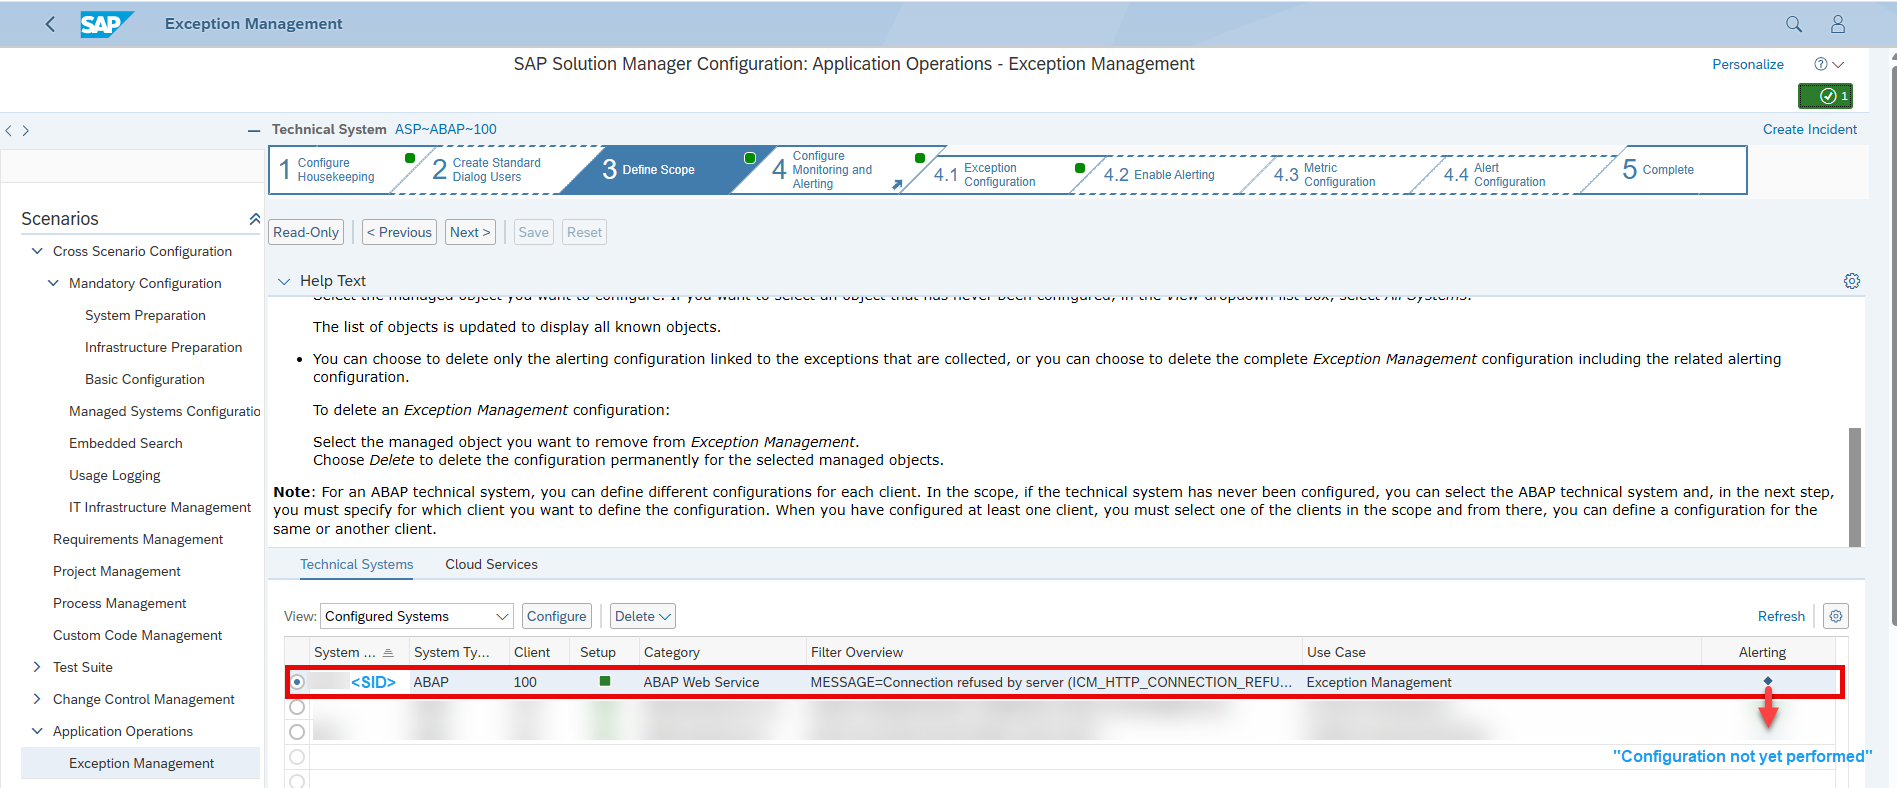The height and width of the screenshot is (788, 1897).
Task: Select IT Infrastructure Management in the tree
Action: click(160, 507)
